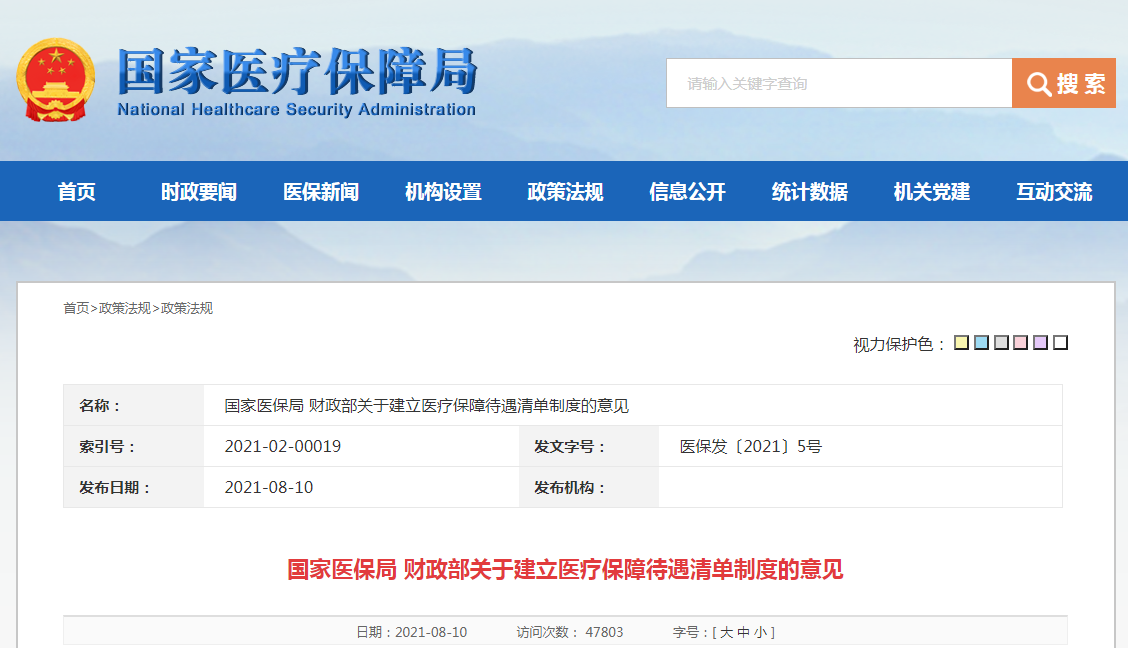Click index number 2021-02-00019
Image resolution: width=1128 pixels, height=648 pixels.
pos(283,447)
